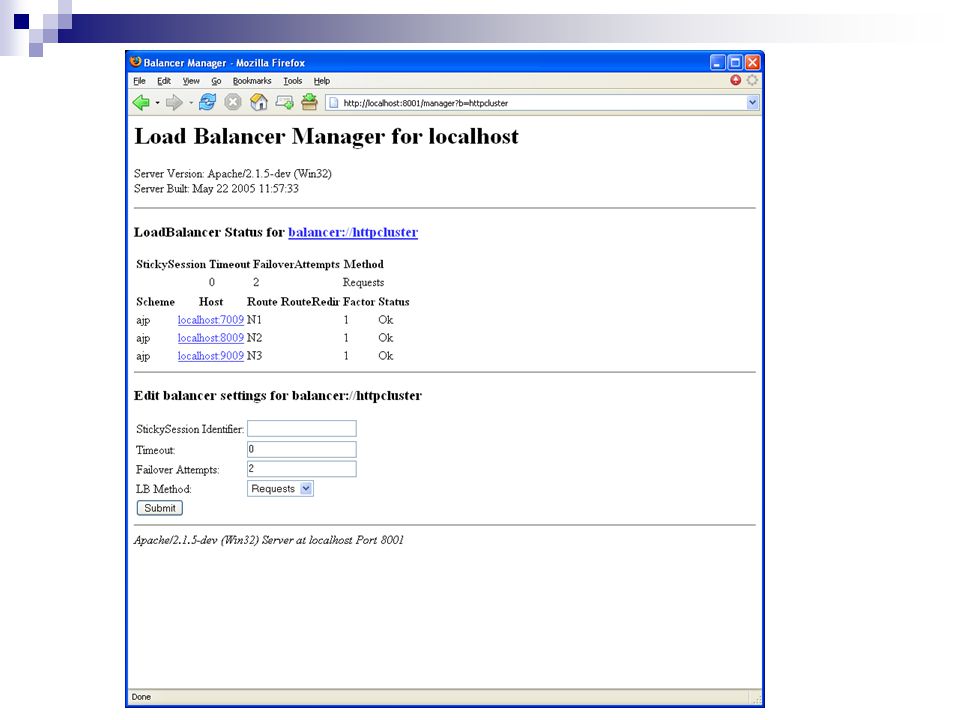This screenshot has height=720, width=960.
Task: Click the 'Edit balancer settings for balancer://httpcluster' heading
Action: point(278,396)
